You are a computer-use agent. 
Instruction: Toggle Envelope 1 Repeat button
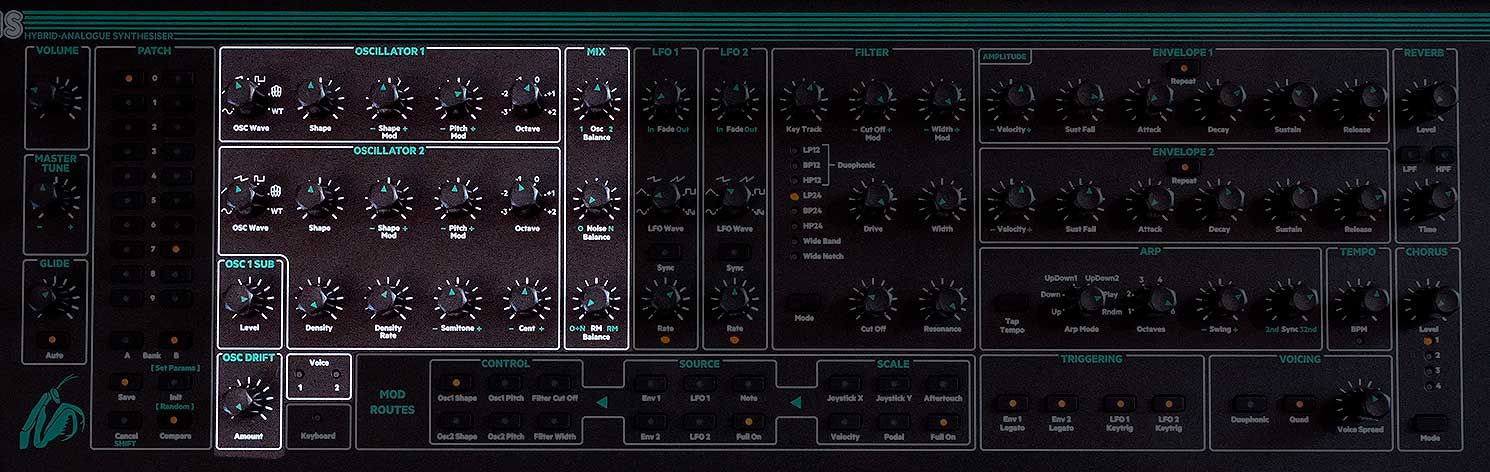click(x=1184, y=66)
